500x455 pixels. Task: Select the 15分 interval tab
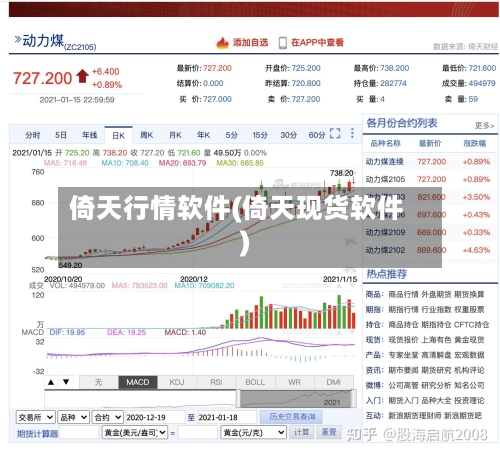pyautogui.click(x=260, y=135)
